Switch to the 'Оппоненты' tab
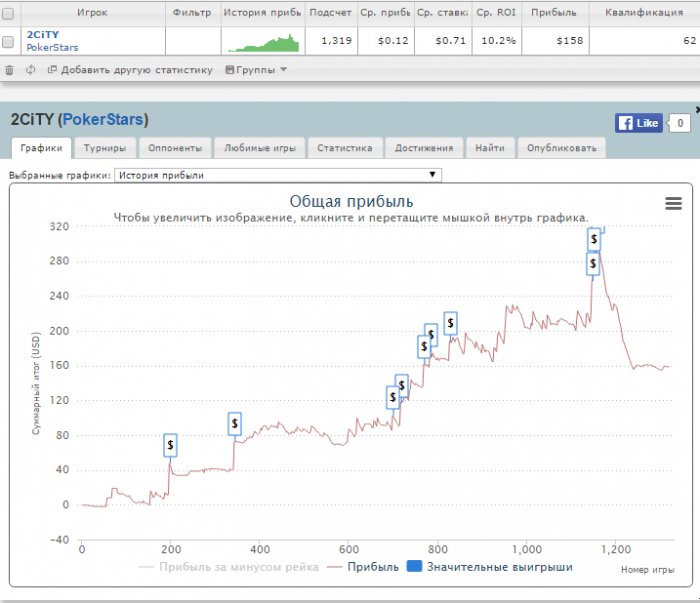The image size is (700, 603). click(x=175, y=148)
